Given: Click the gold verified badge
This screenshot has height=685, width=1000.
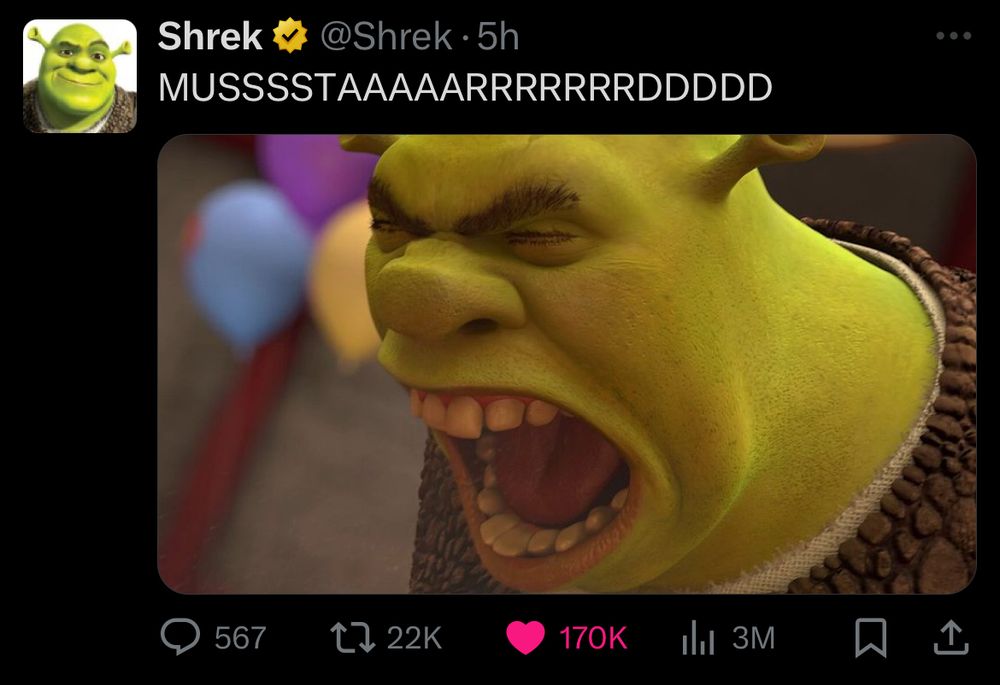Looking at the screenshot, I should point(290,36).
